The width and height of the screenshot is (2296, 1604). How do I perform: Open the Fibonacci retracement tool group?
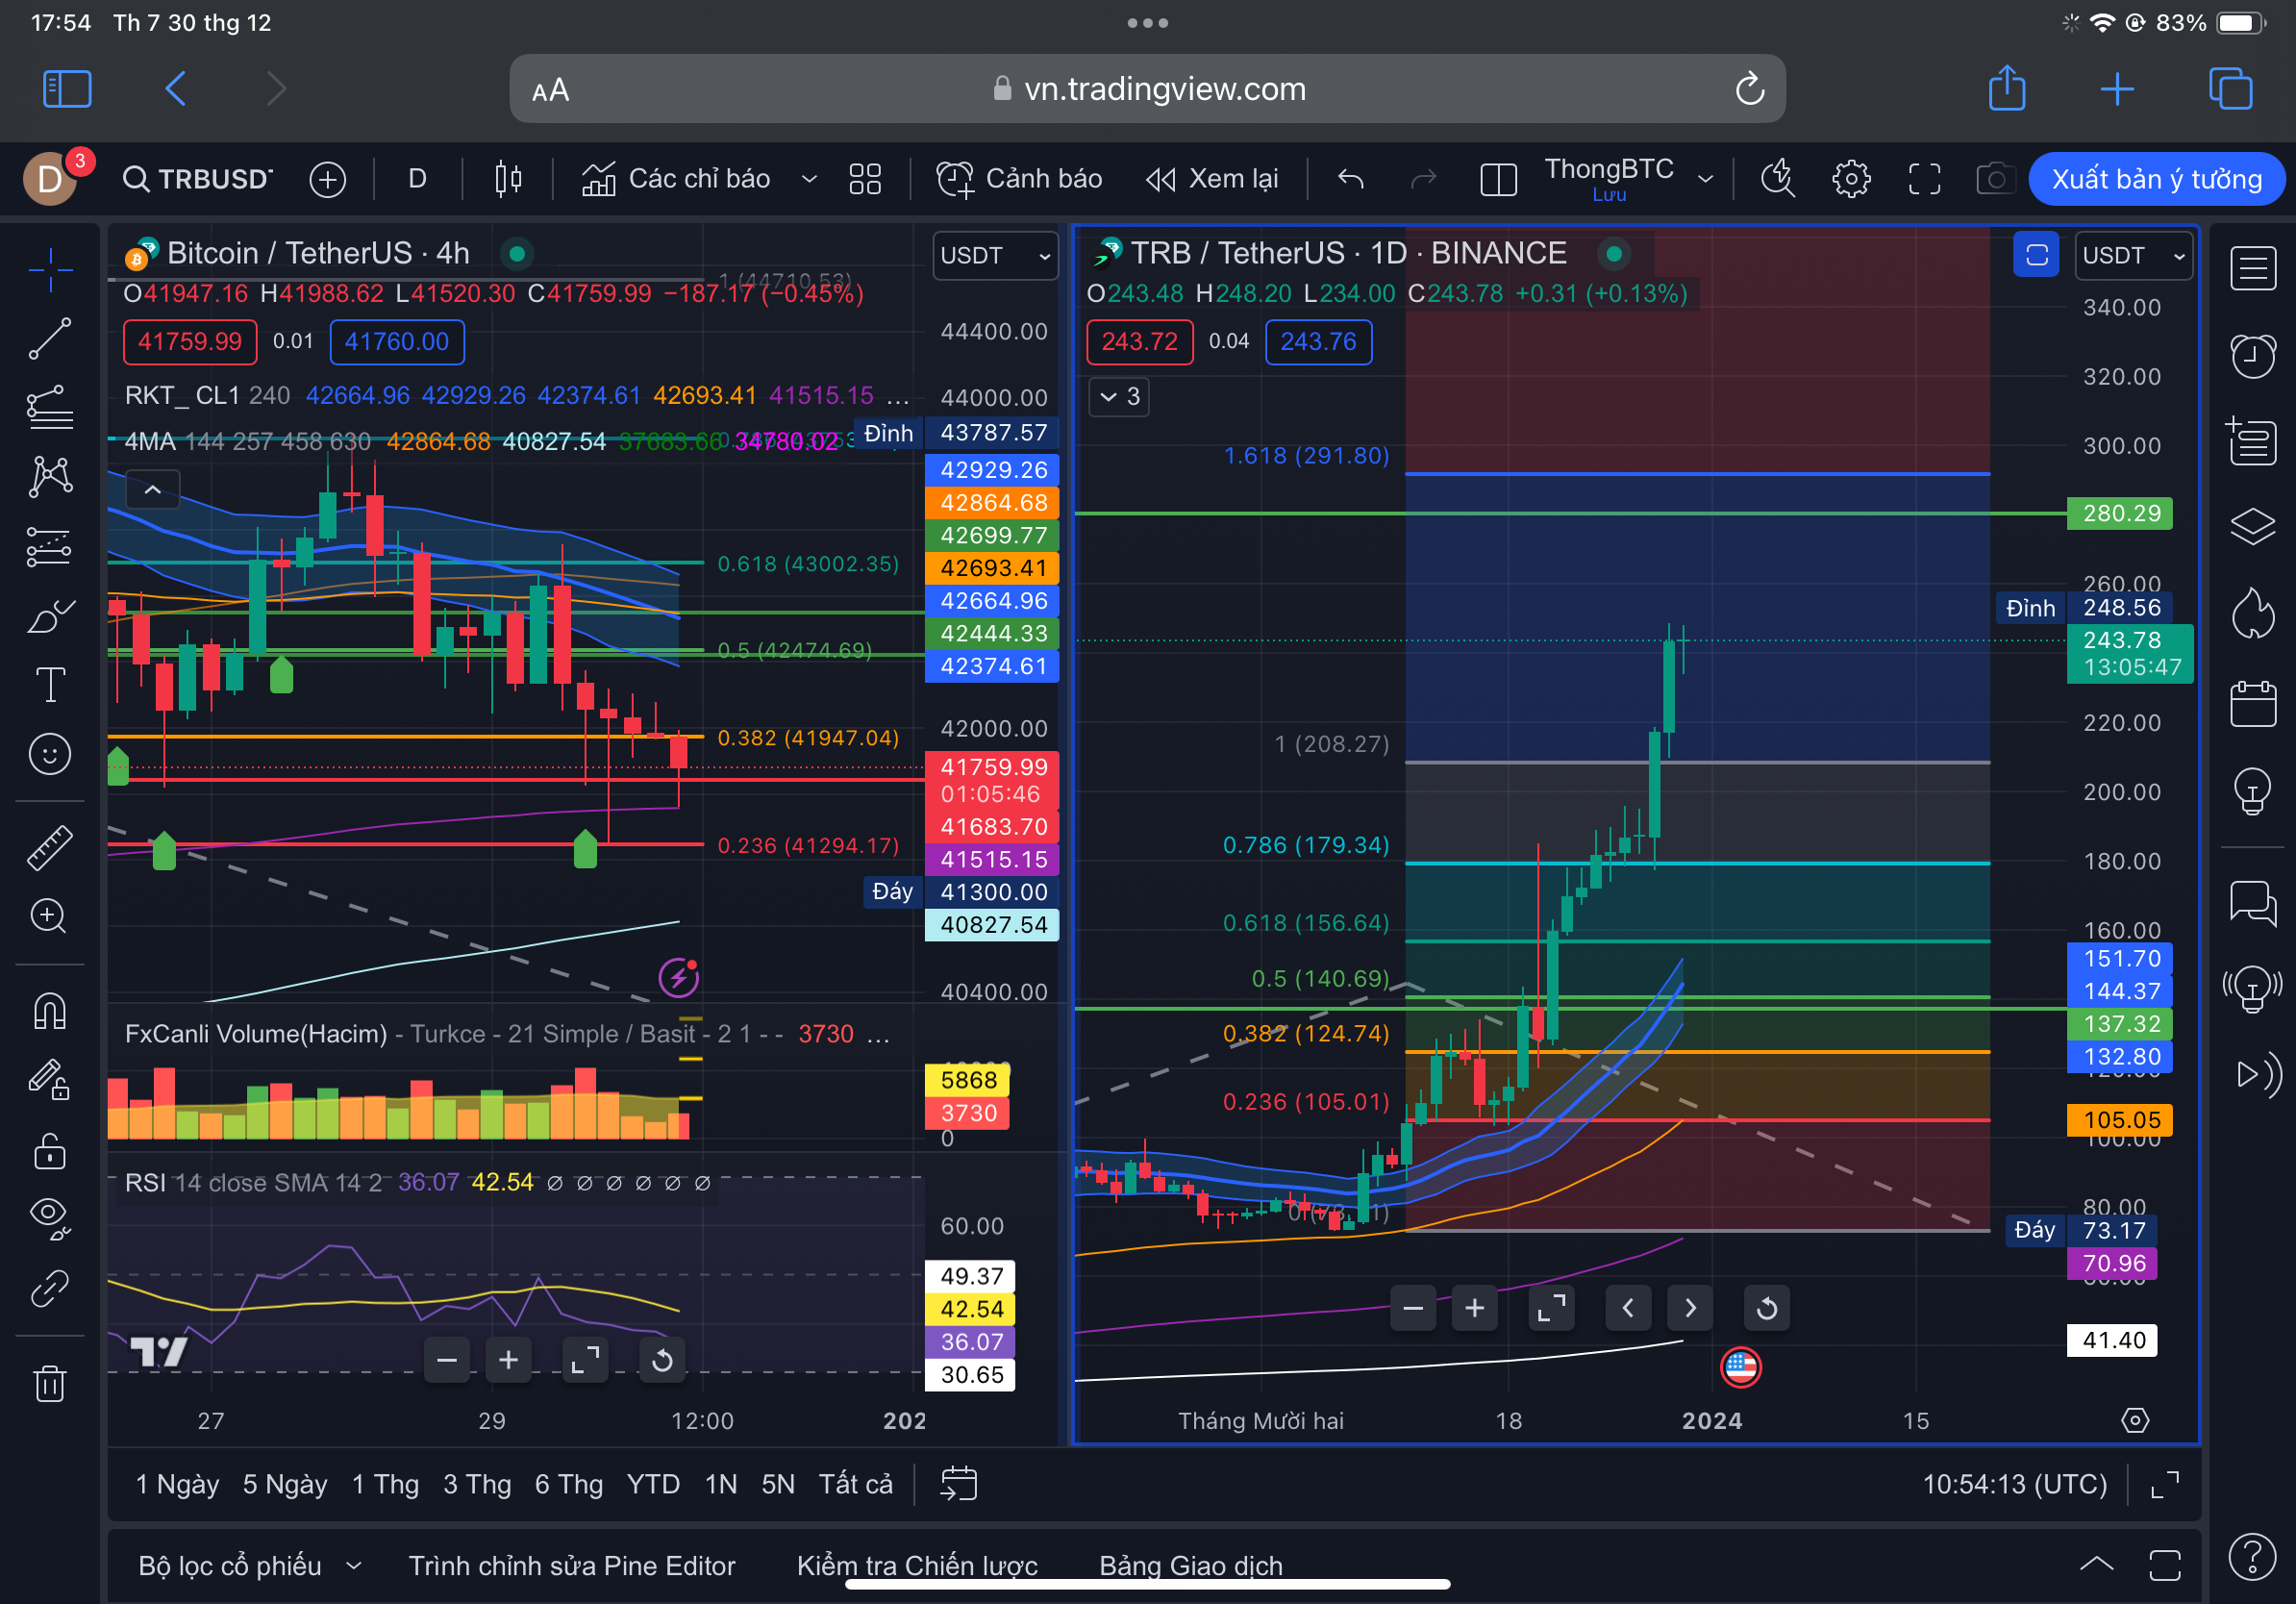(50, 407)
